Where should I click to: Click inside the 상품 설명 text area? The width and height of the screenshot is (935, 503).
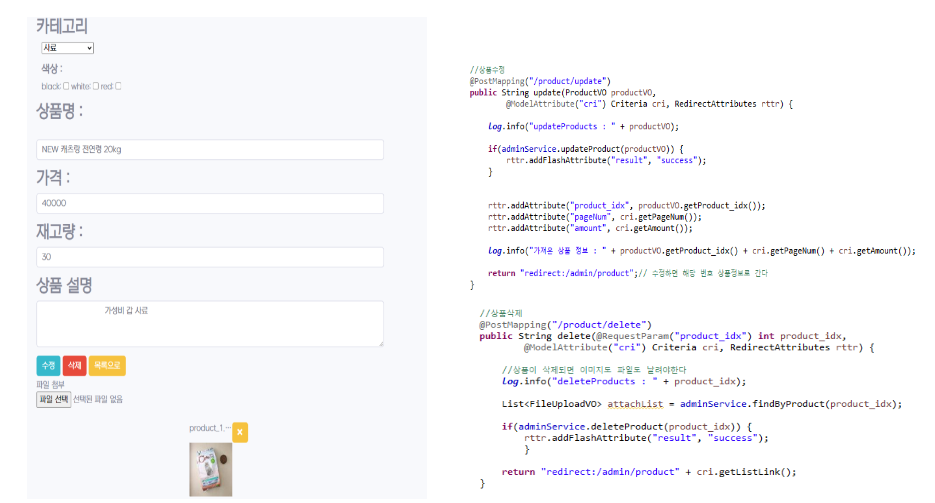210,323
